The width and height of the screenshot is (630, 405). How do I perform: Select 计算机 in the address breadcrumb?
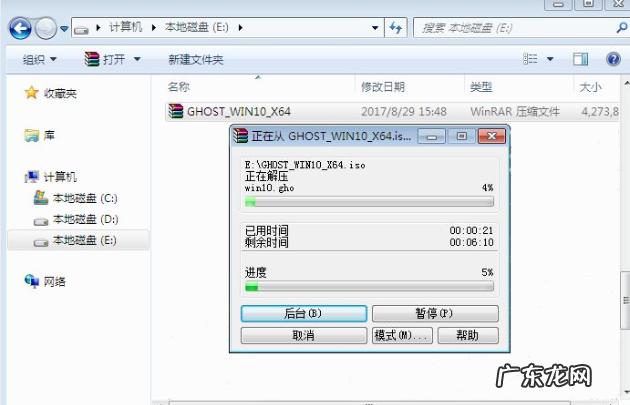pos(126,27)
